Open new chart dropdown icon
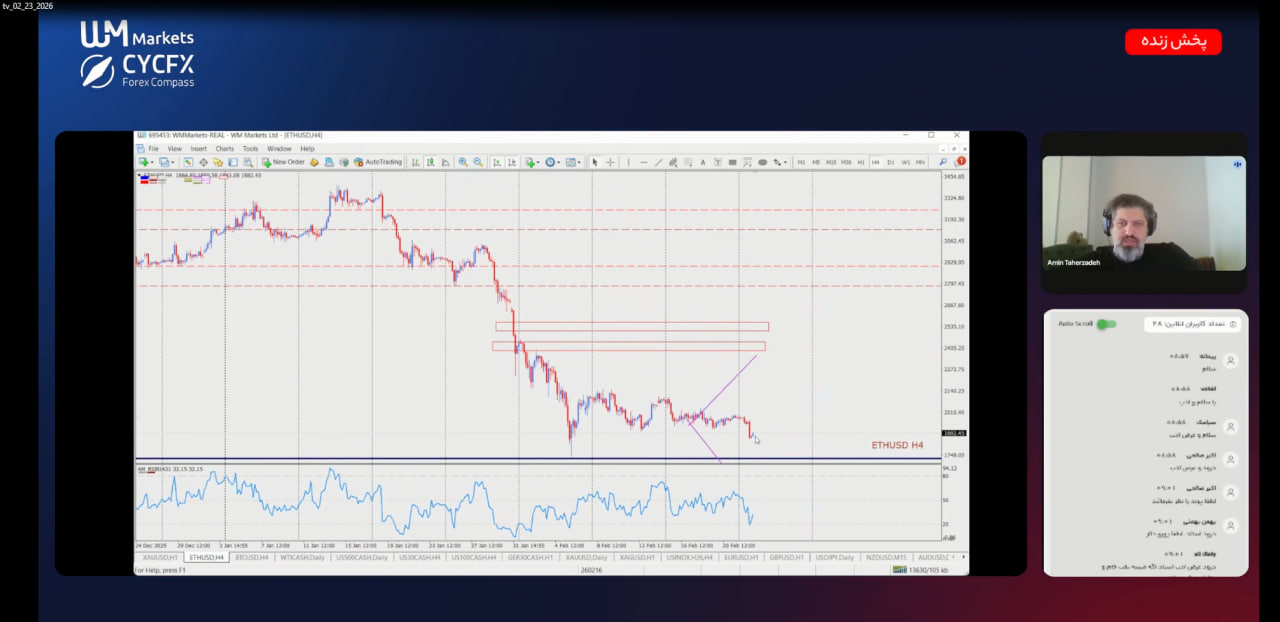This screenshot has width=1280, height=622. [x=146, y=162]
